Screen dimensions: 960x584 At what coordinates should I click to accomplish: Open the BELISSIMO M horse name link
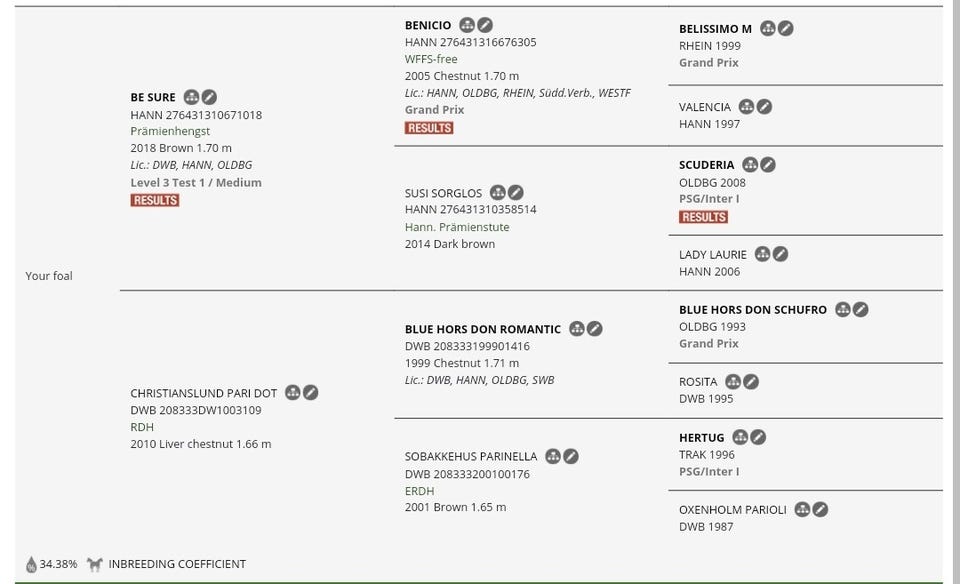point(715,29)
